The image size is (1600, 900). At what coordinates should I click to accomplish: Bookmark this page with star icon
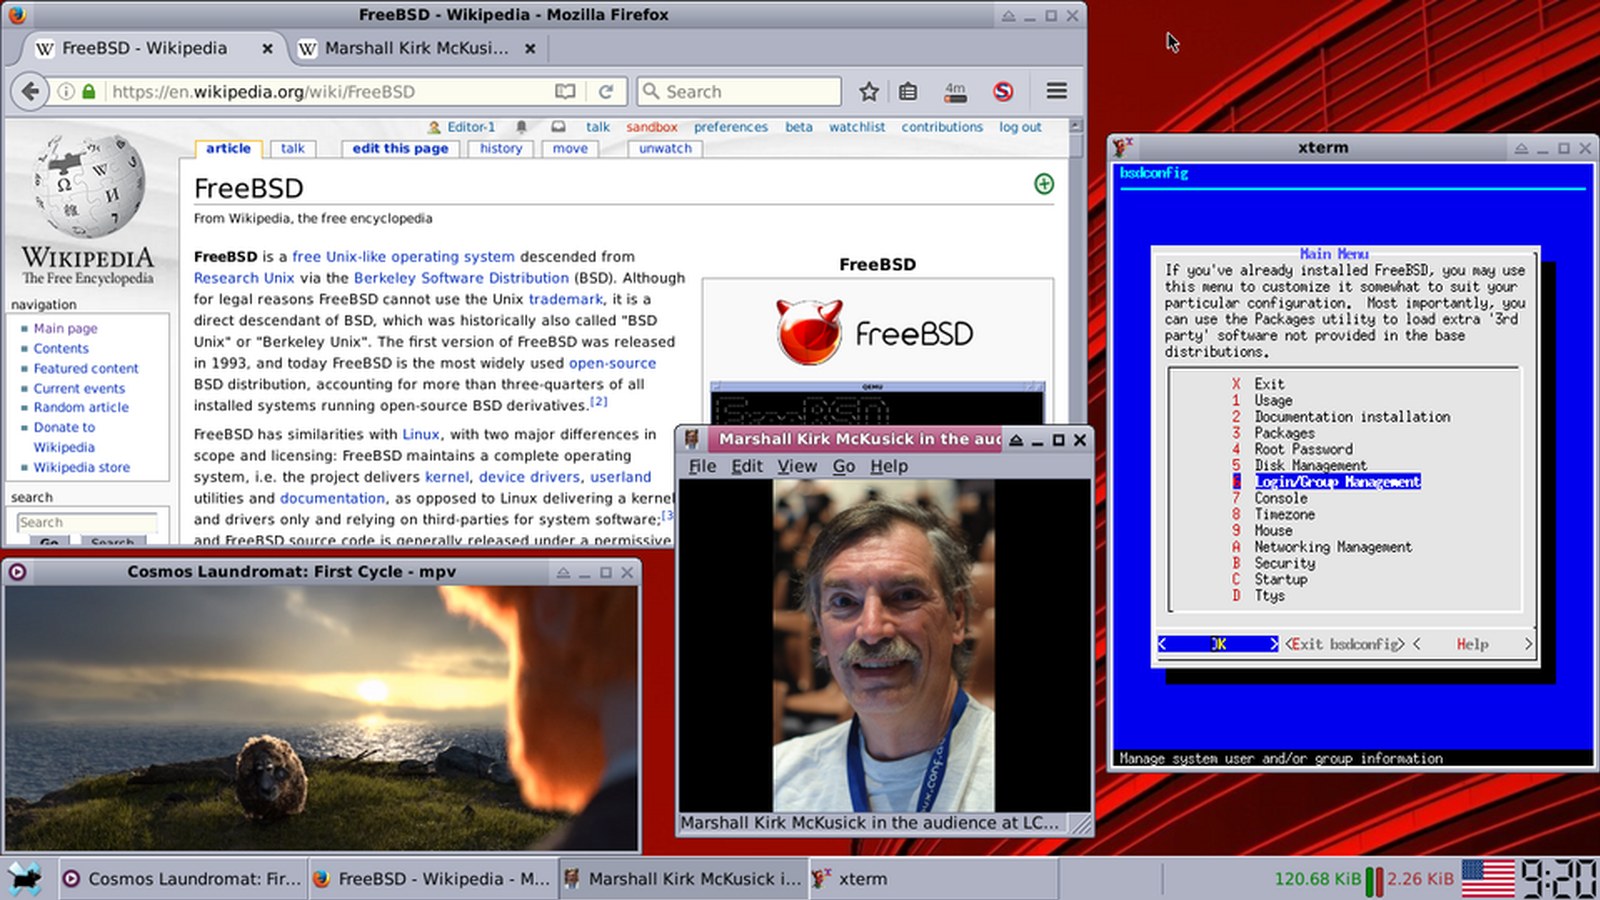click(869, 91)
